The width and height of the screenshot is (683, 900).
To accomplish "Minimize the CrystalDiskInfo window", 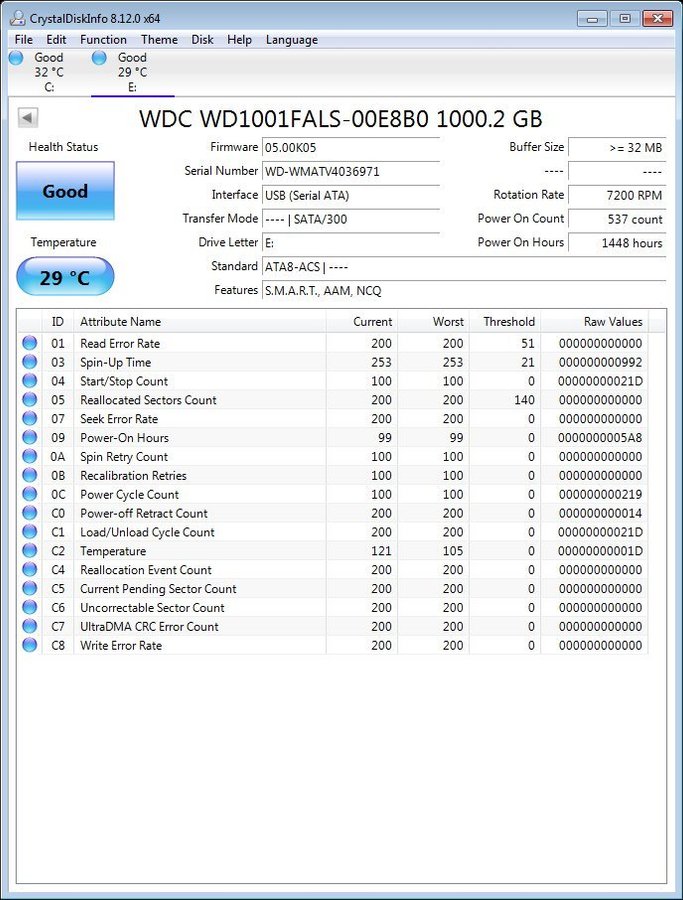I will (592, 19).
